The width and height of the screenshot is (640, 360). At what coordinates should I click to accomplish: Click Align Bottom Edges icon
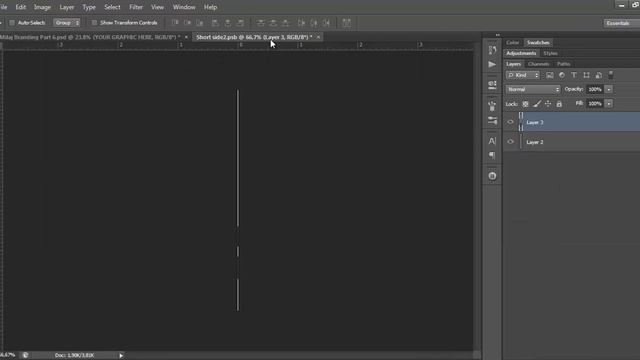[200, 23]
